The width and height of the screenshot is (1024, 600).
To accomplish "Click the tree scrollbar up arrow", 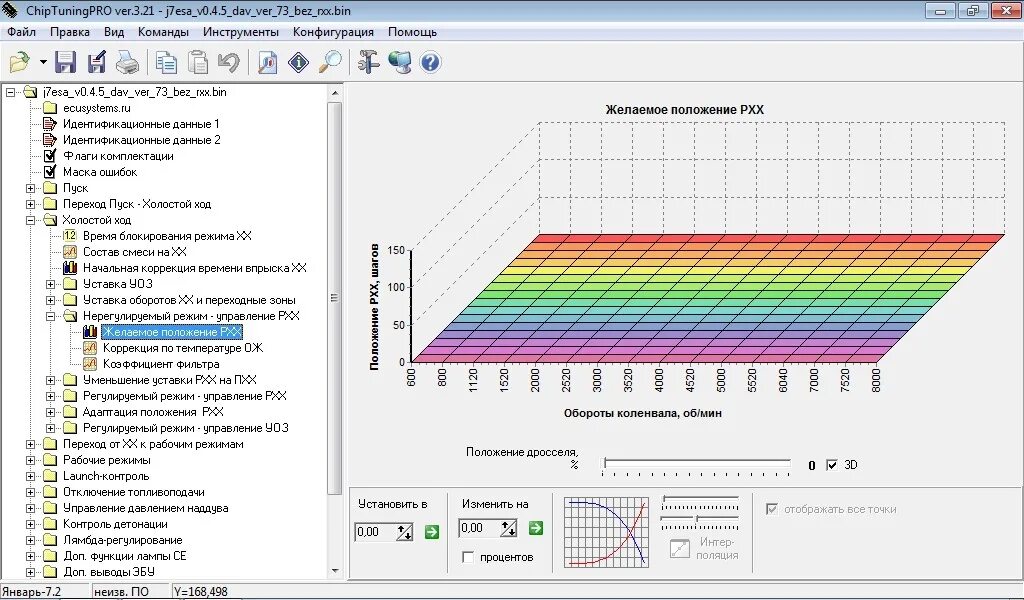I will point(334,93).
